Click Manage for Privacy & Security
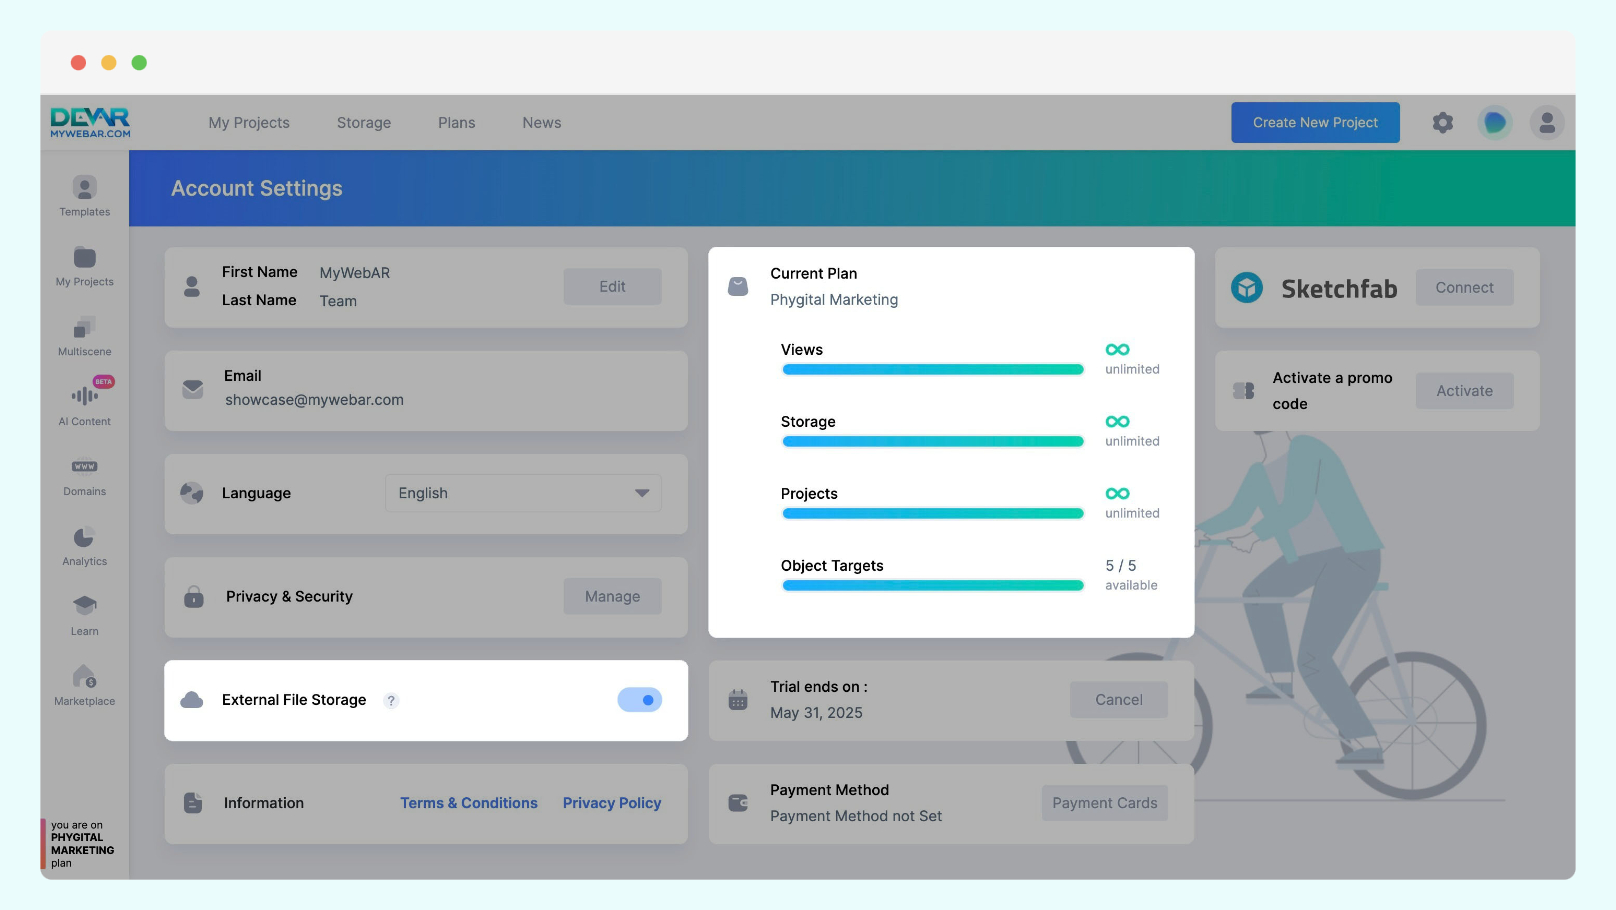This screenshot has height=910, width=1616. pos(612,597)
